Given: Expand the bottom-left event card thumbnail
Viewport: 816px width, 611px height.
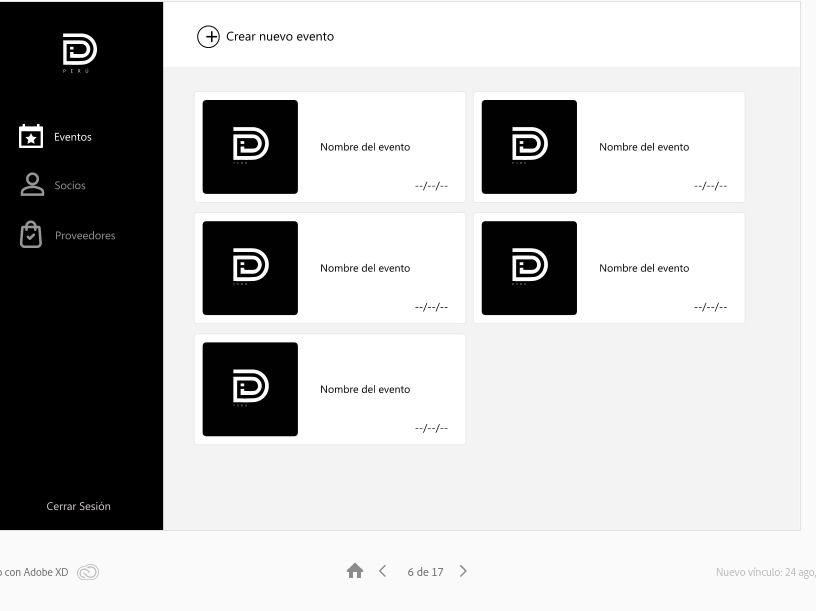Looking at the screenshot, I should [x=250, y=389].
